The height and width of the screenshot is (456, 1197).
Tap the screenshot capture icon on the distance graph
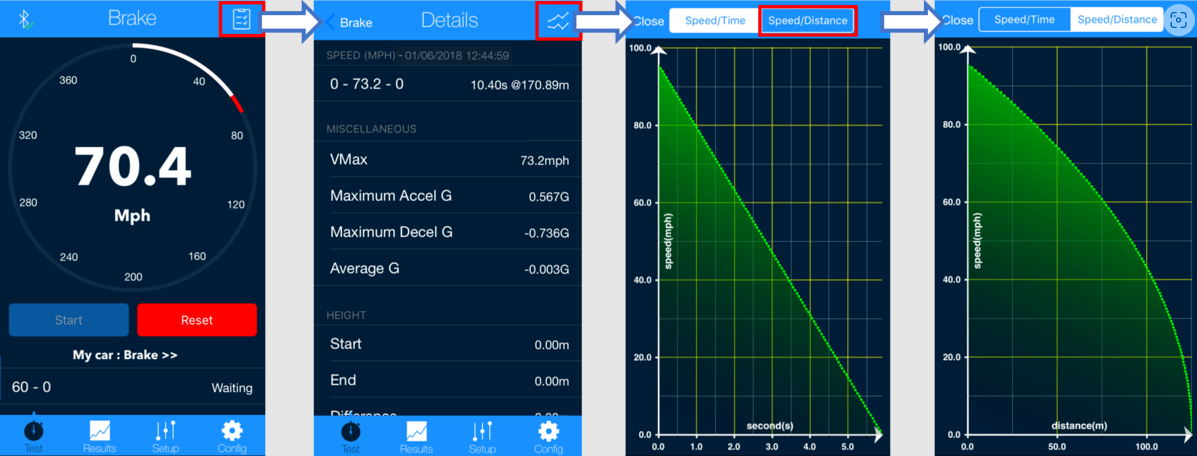[1178, 20]
